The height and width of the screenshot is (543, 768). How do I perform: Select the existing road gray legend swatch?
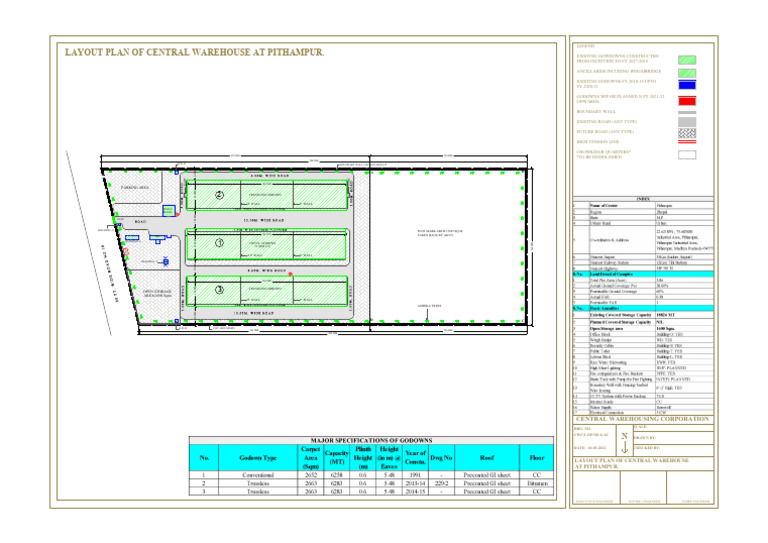[687, 122]
